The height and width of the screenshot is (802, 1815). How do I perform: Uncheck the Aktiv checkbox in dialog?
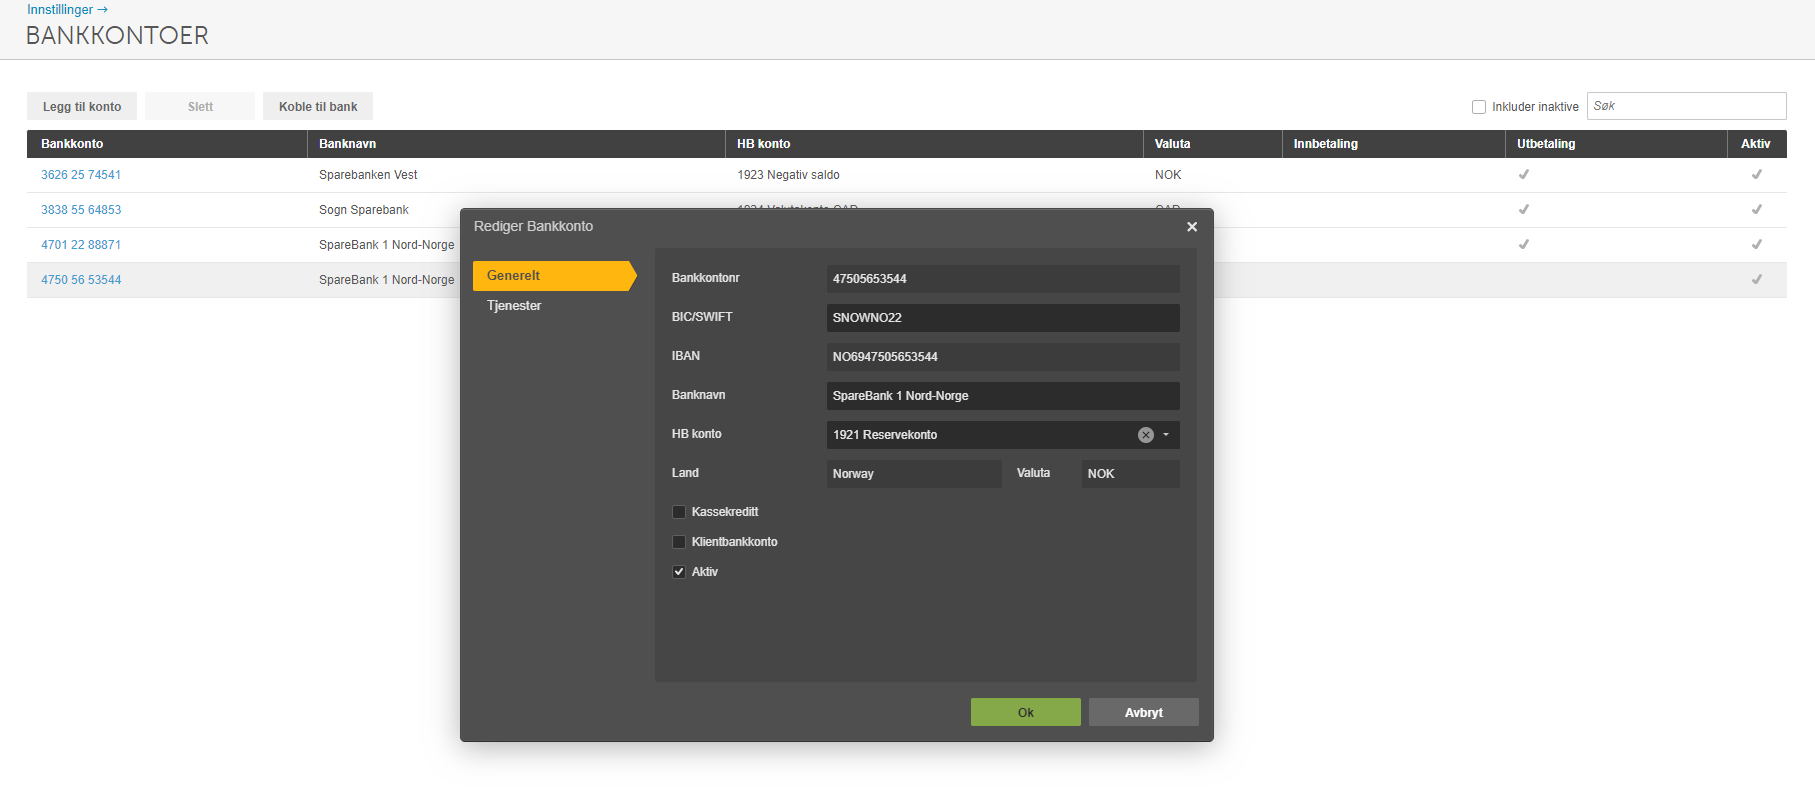point(679,572)
